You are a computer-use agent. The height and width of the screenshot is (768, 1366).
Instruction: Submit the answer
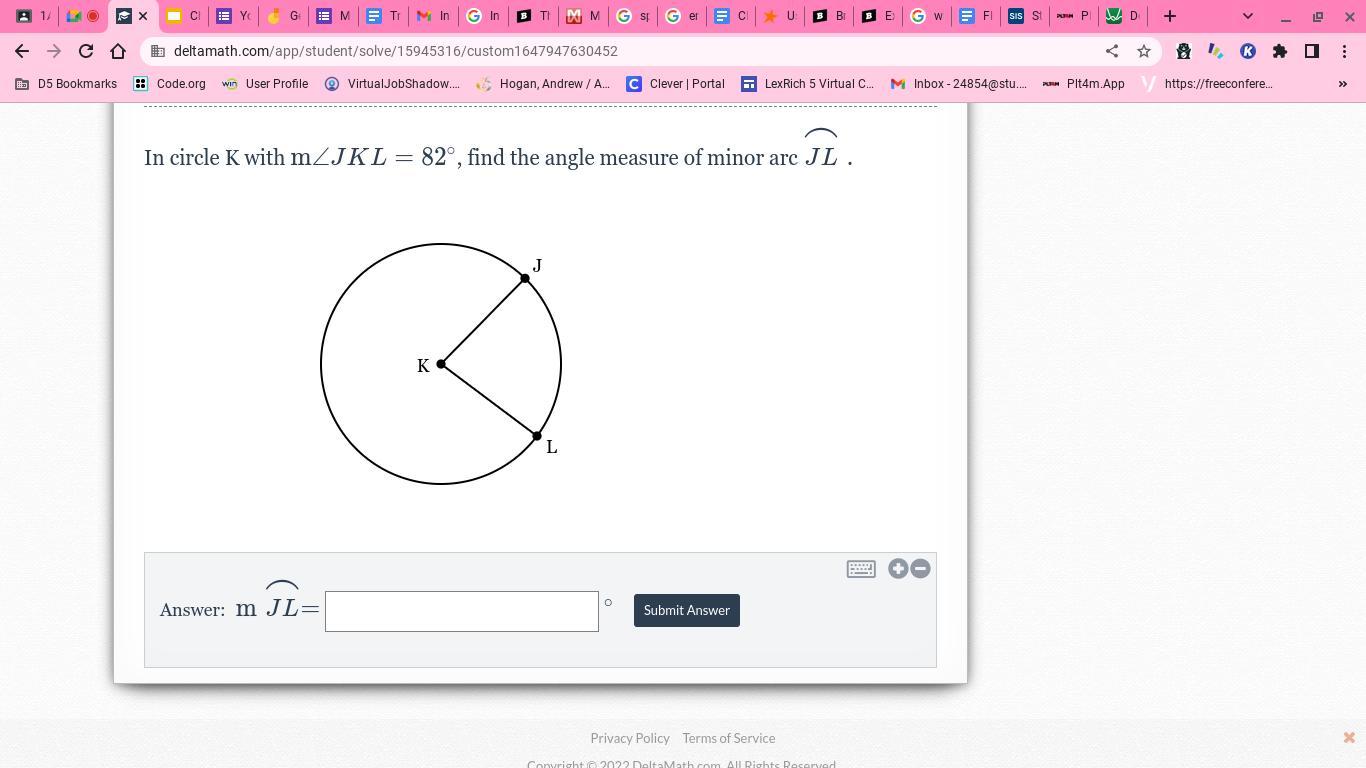coord(687,611)
